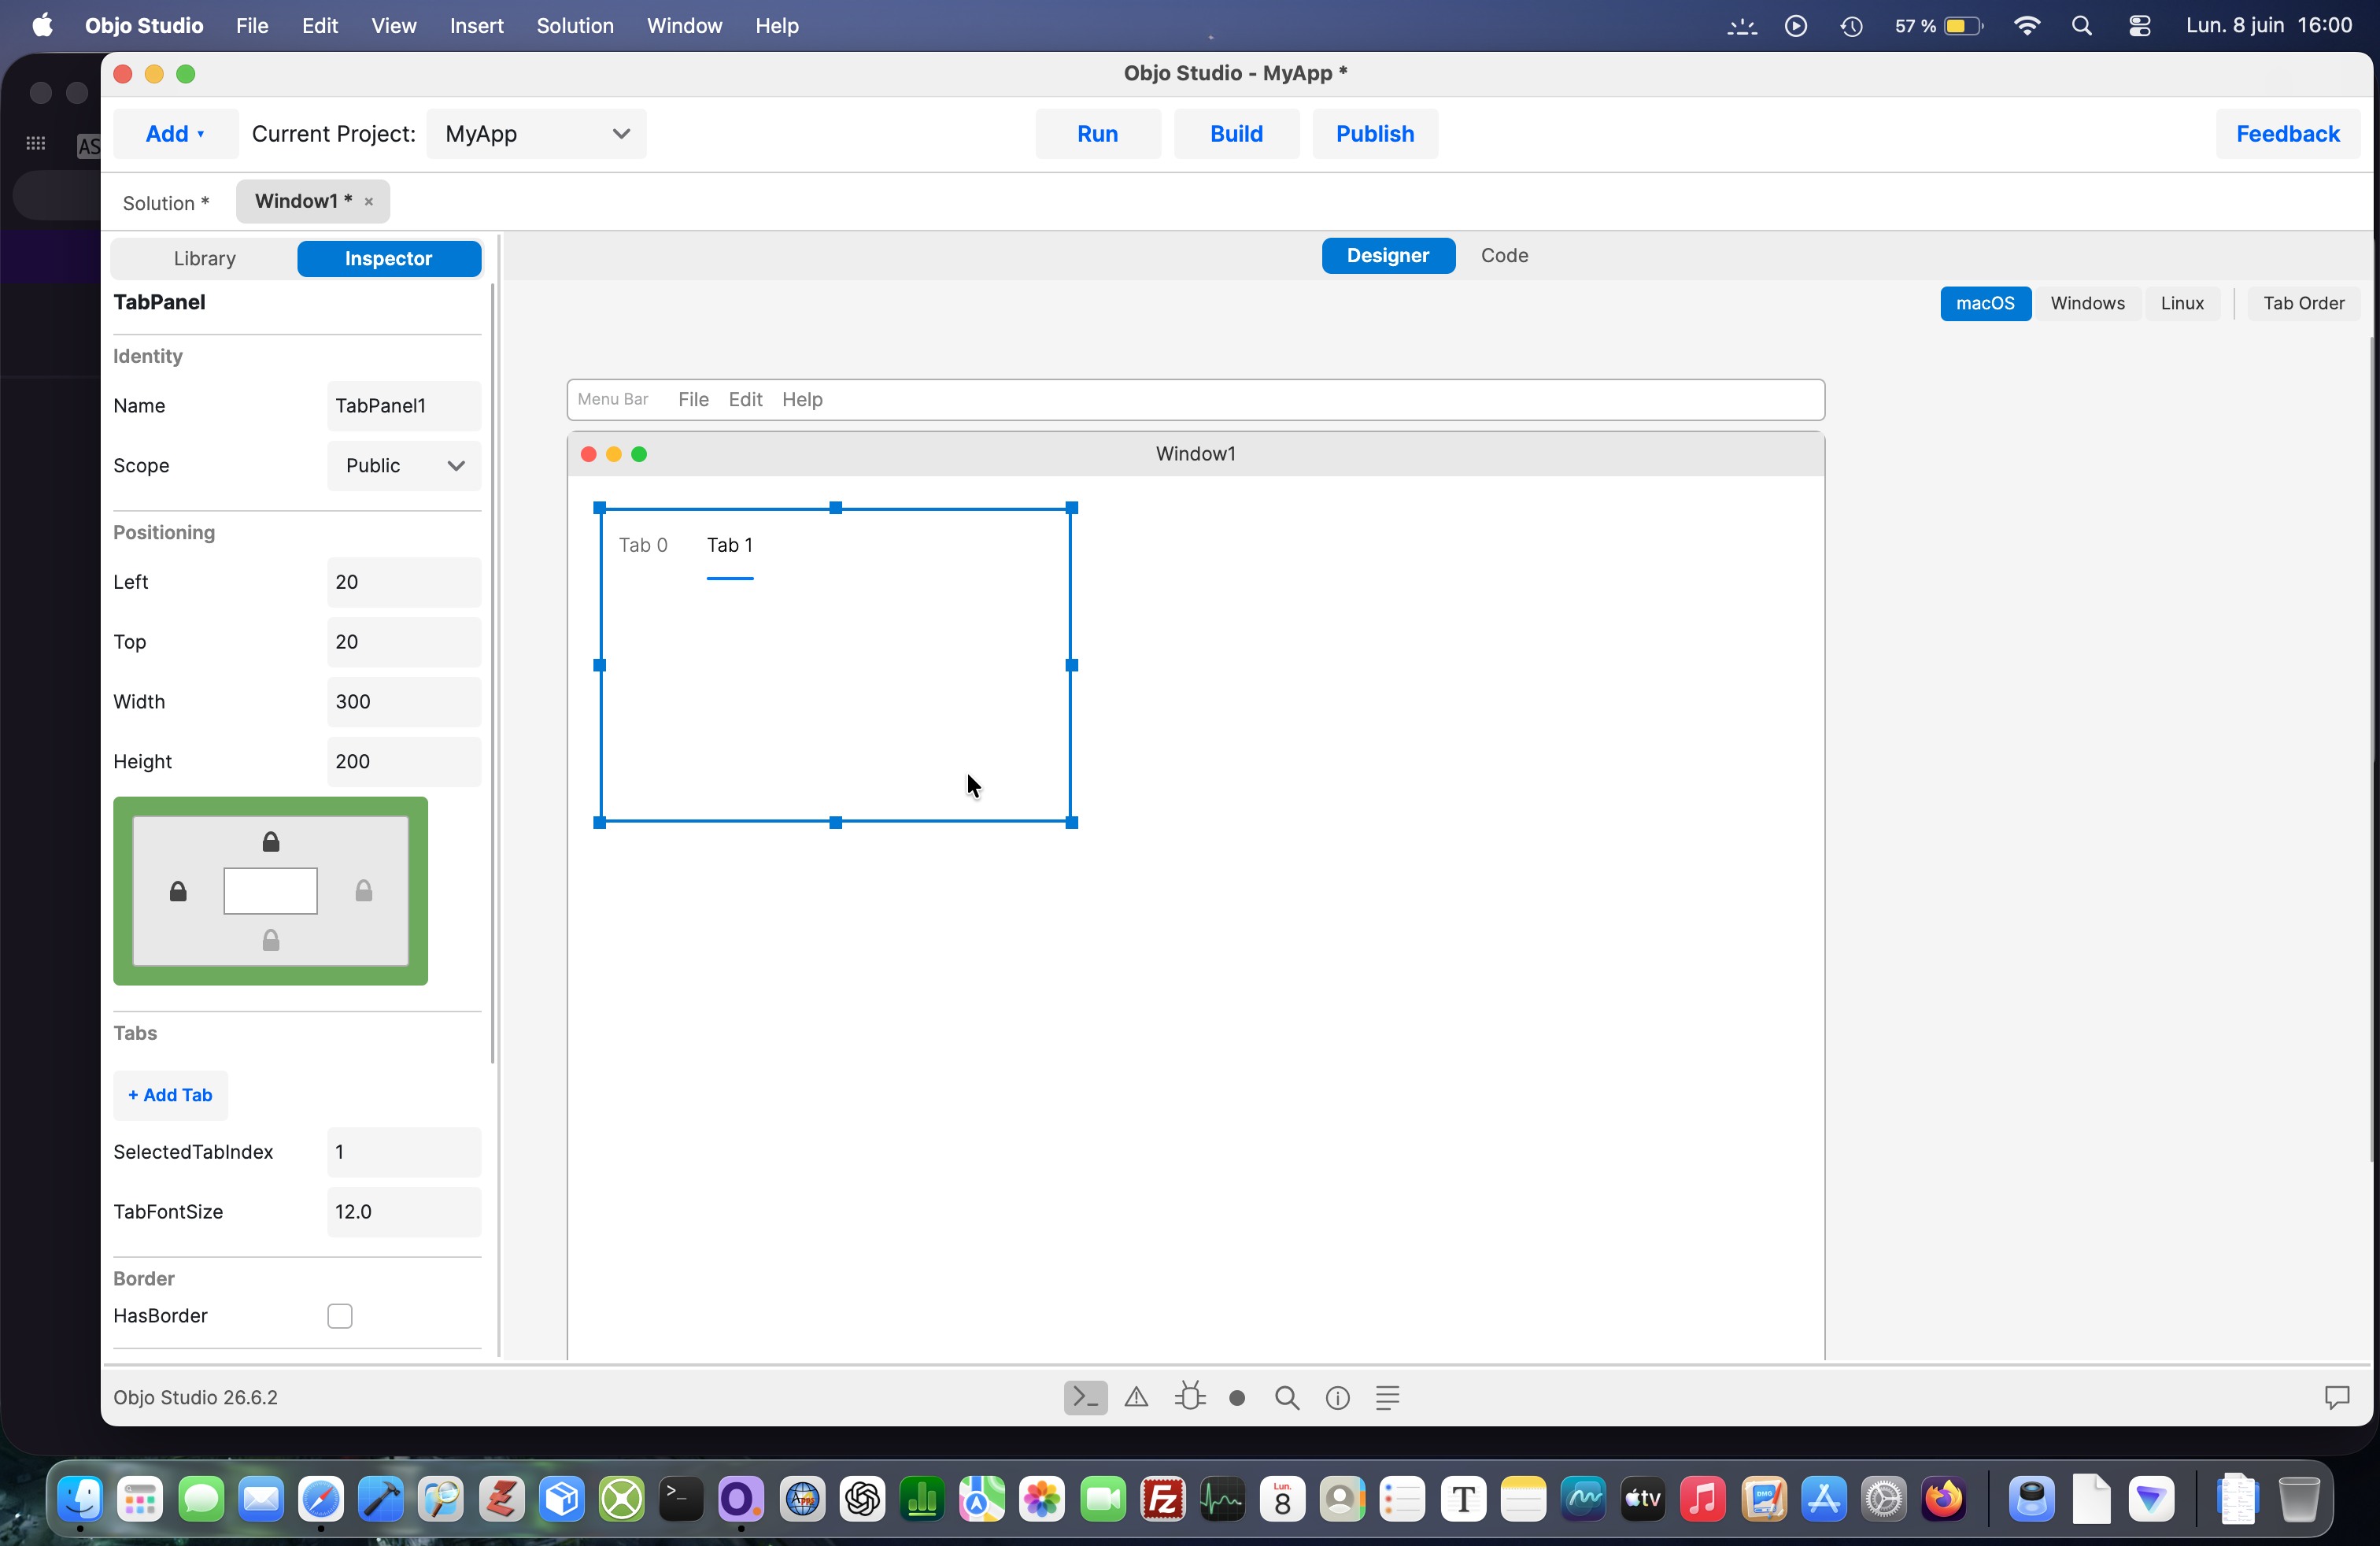Preview with Linux platform style
2380x1546 pixels.
coord(2182,304)
